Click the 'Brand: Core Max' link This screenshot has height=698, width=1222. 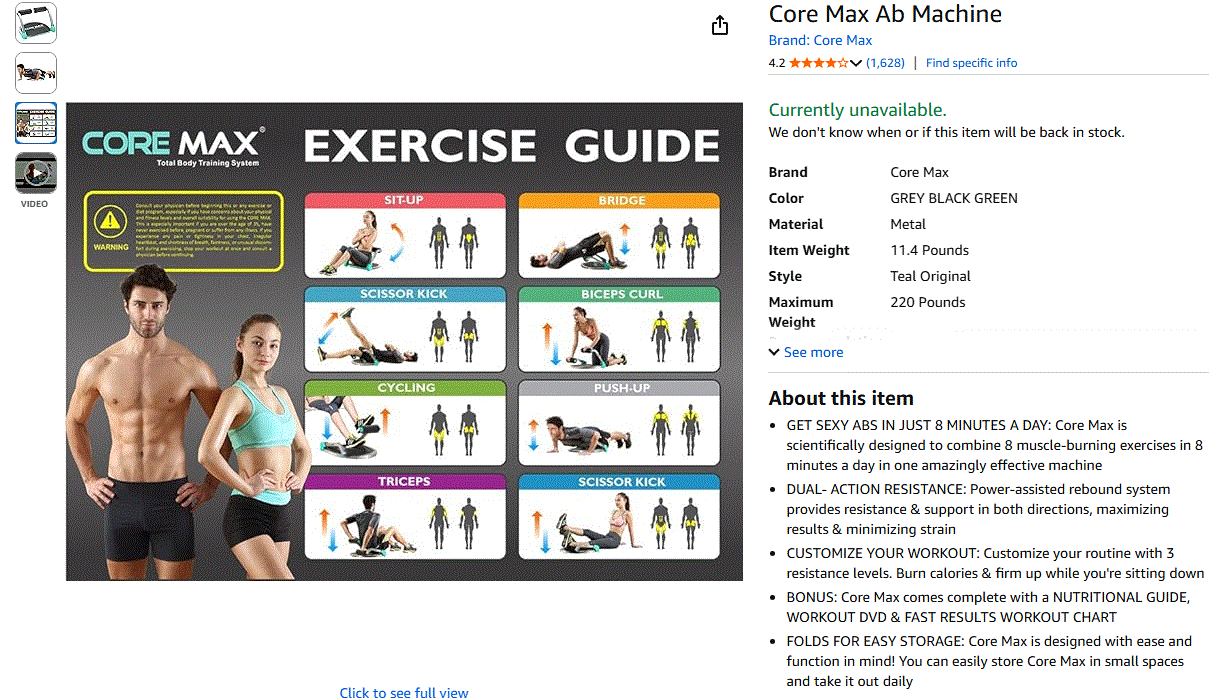click(x=820, y=40)
